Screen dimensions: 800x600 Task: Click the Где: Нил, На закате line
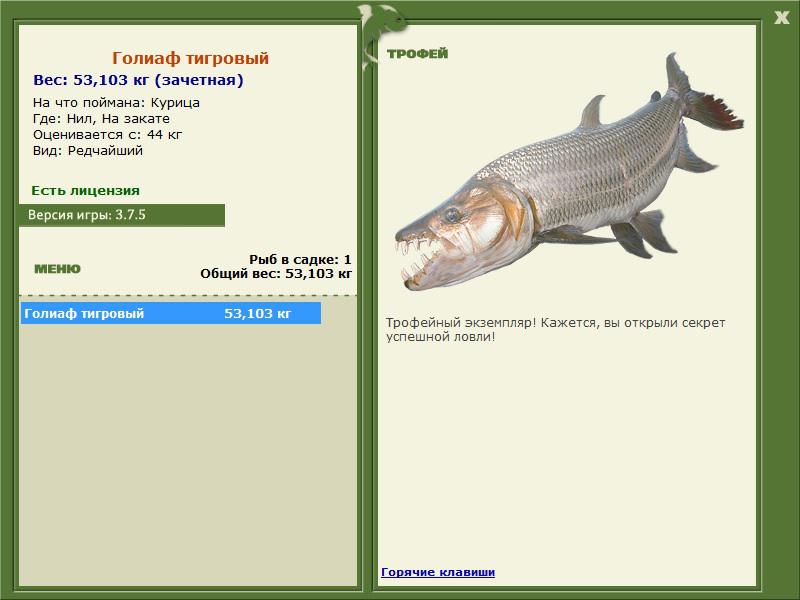coord(101,118)
